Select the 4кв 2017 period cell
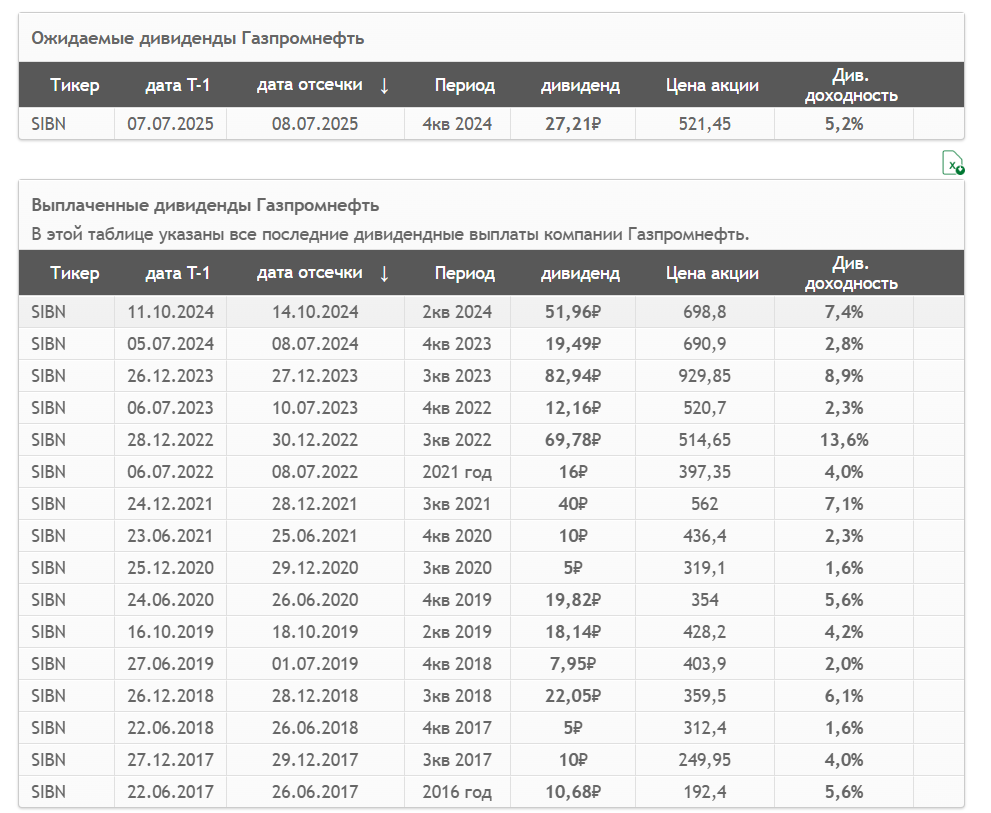The height and width of the screenshot is (813, 991). tap(457, 728)
